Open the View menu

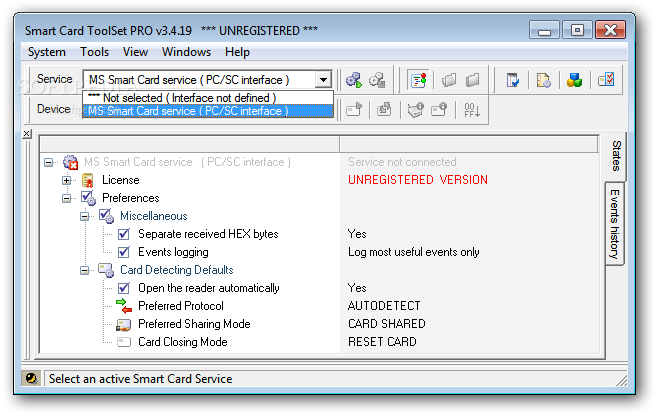tap(135, 52)
